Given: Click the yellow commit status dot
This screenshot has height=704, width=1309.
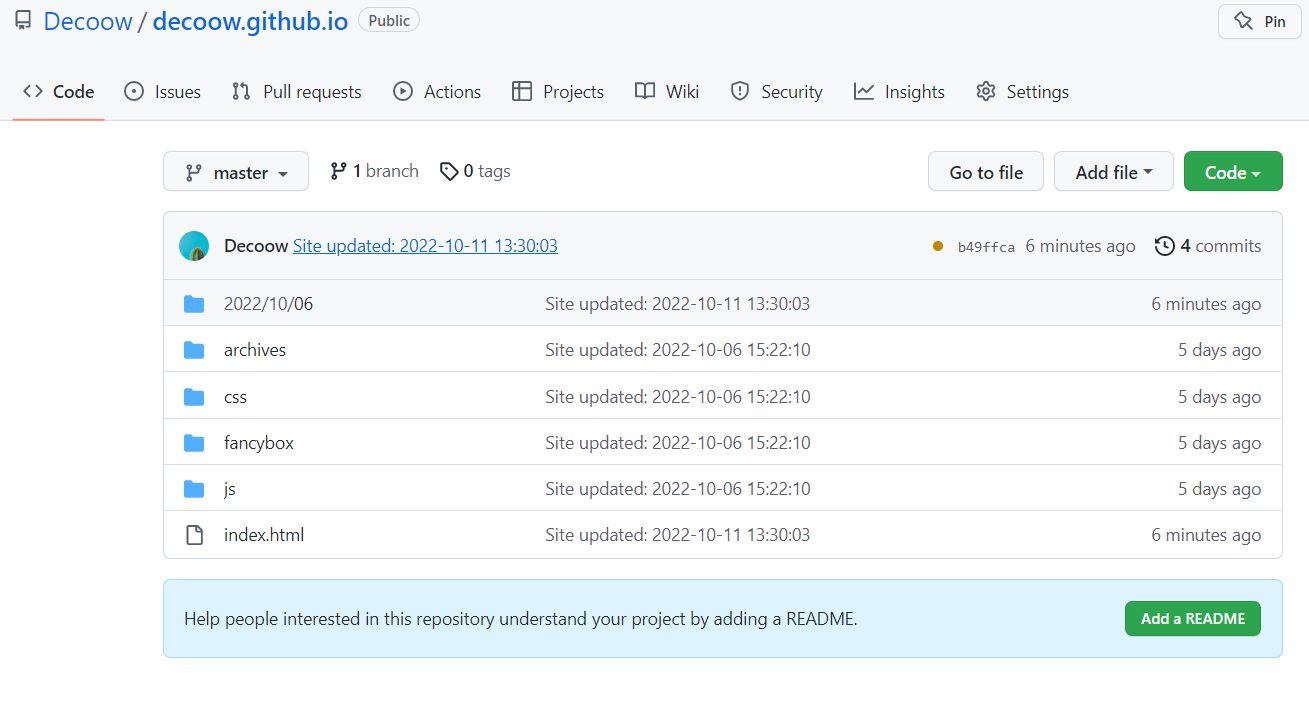Looking at the screenshot, I should coord(937,246).
